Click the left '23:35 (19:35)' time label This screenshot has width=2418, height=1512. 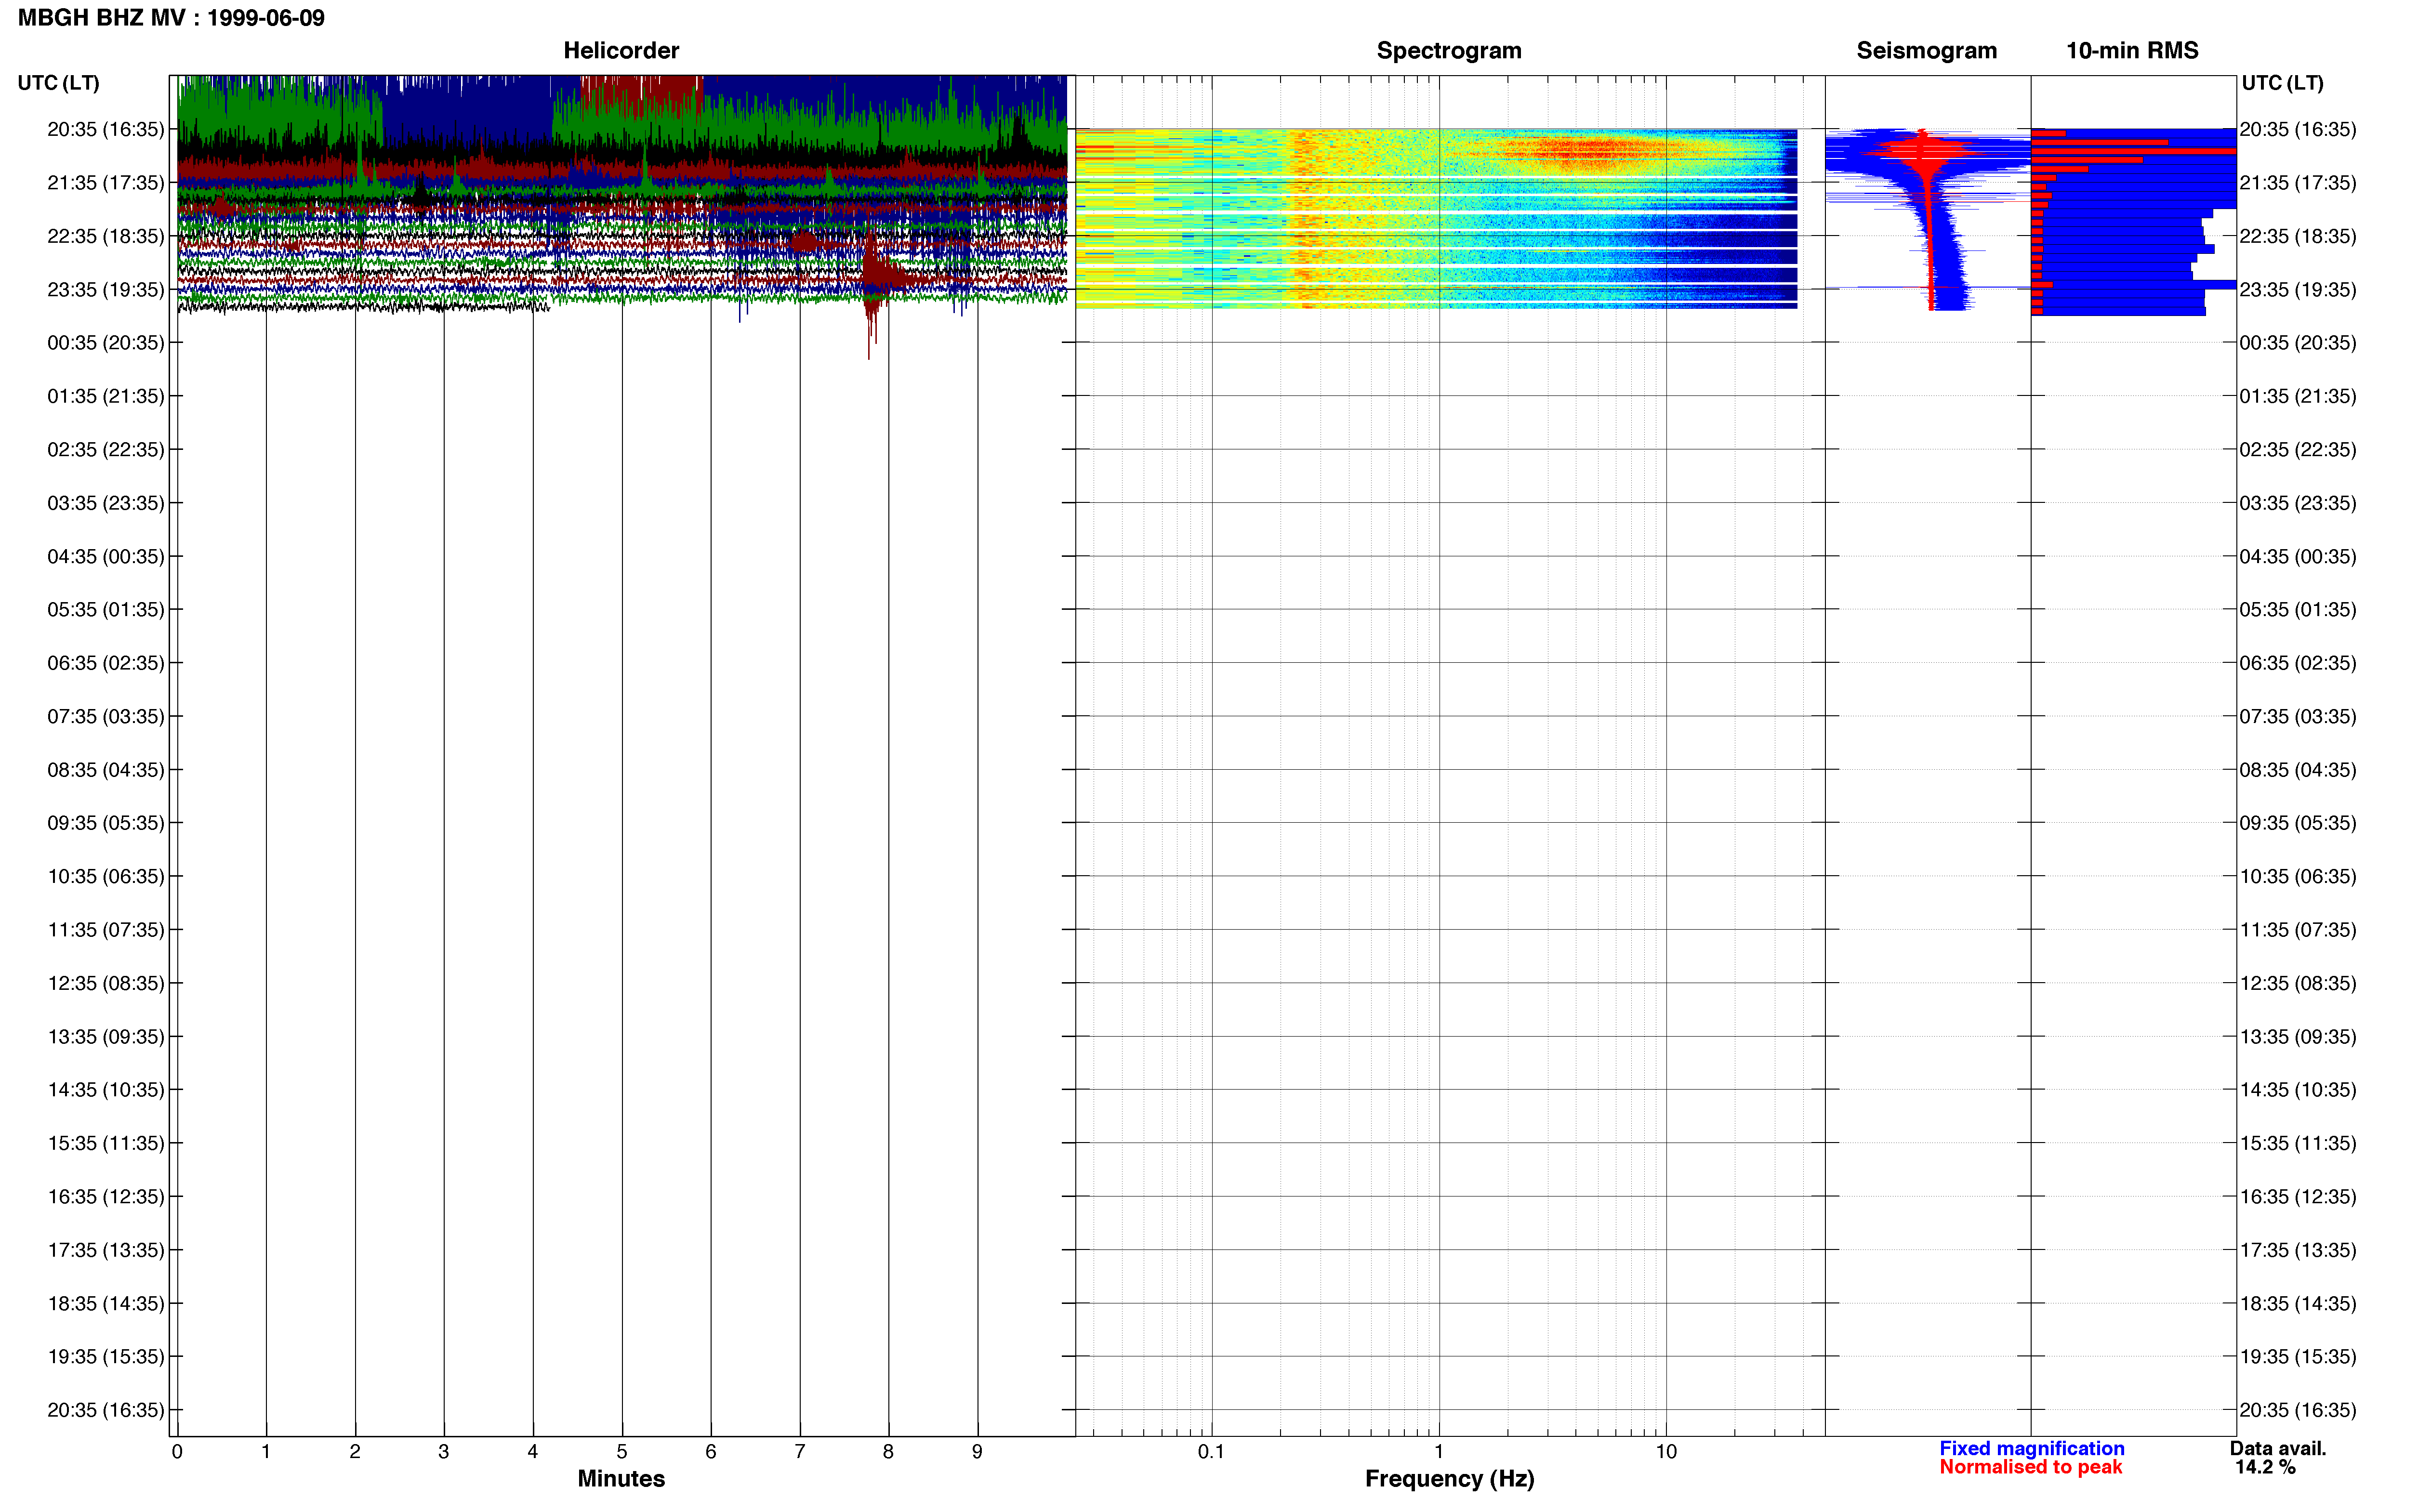[x=106, y=289]
